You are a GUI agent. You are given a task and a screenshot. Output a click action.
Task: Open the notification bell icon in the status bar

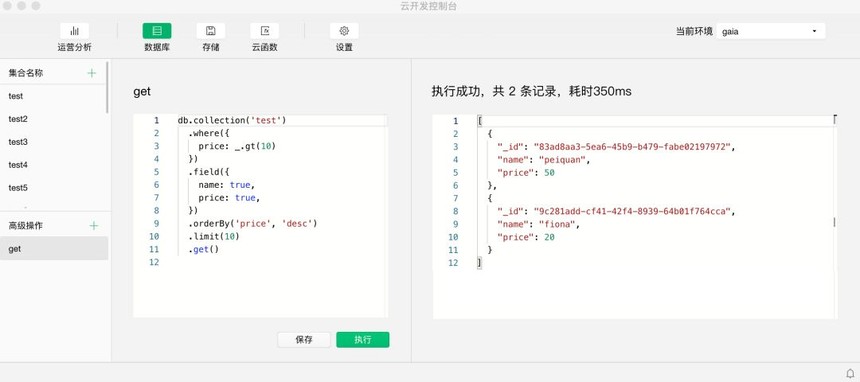point(851,373)
